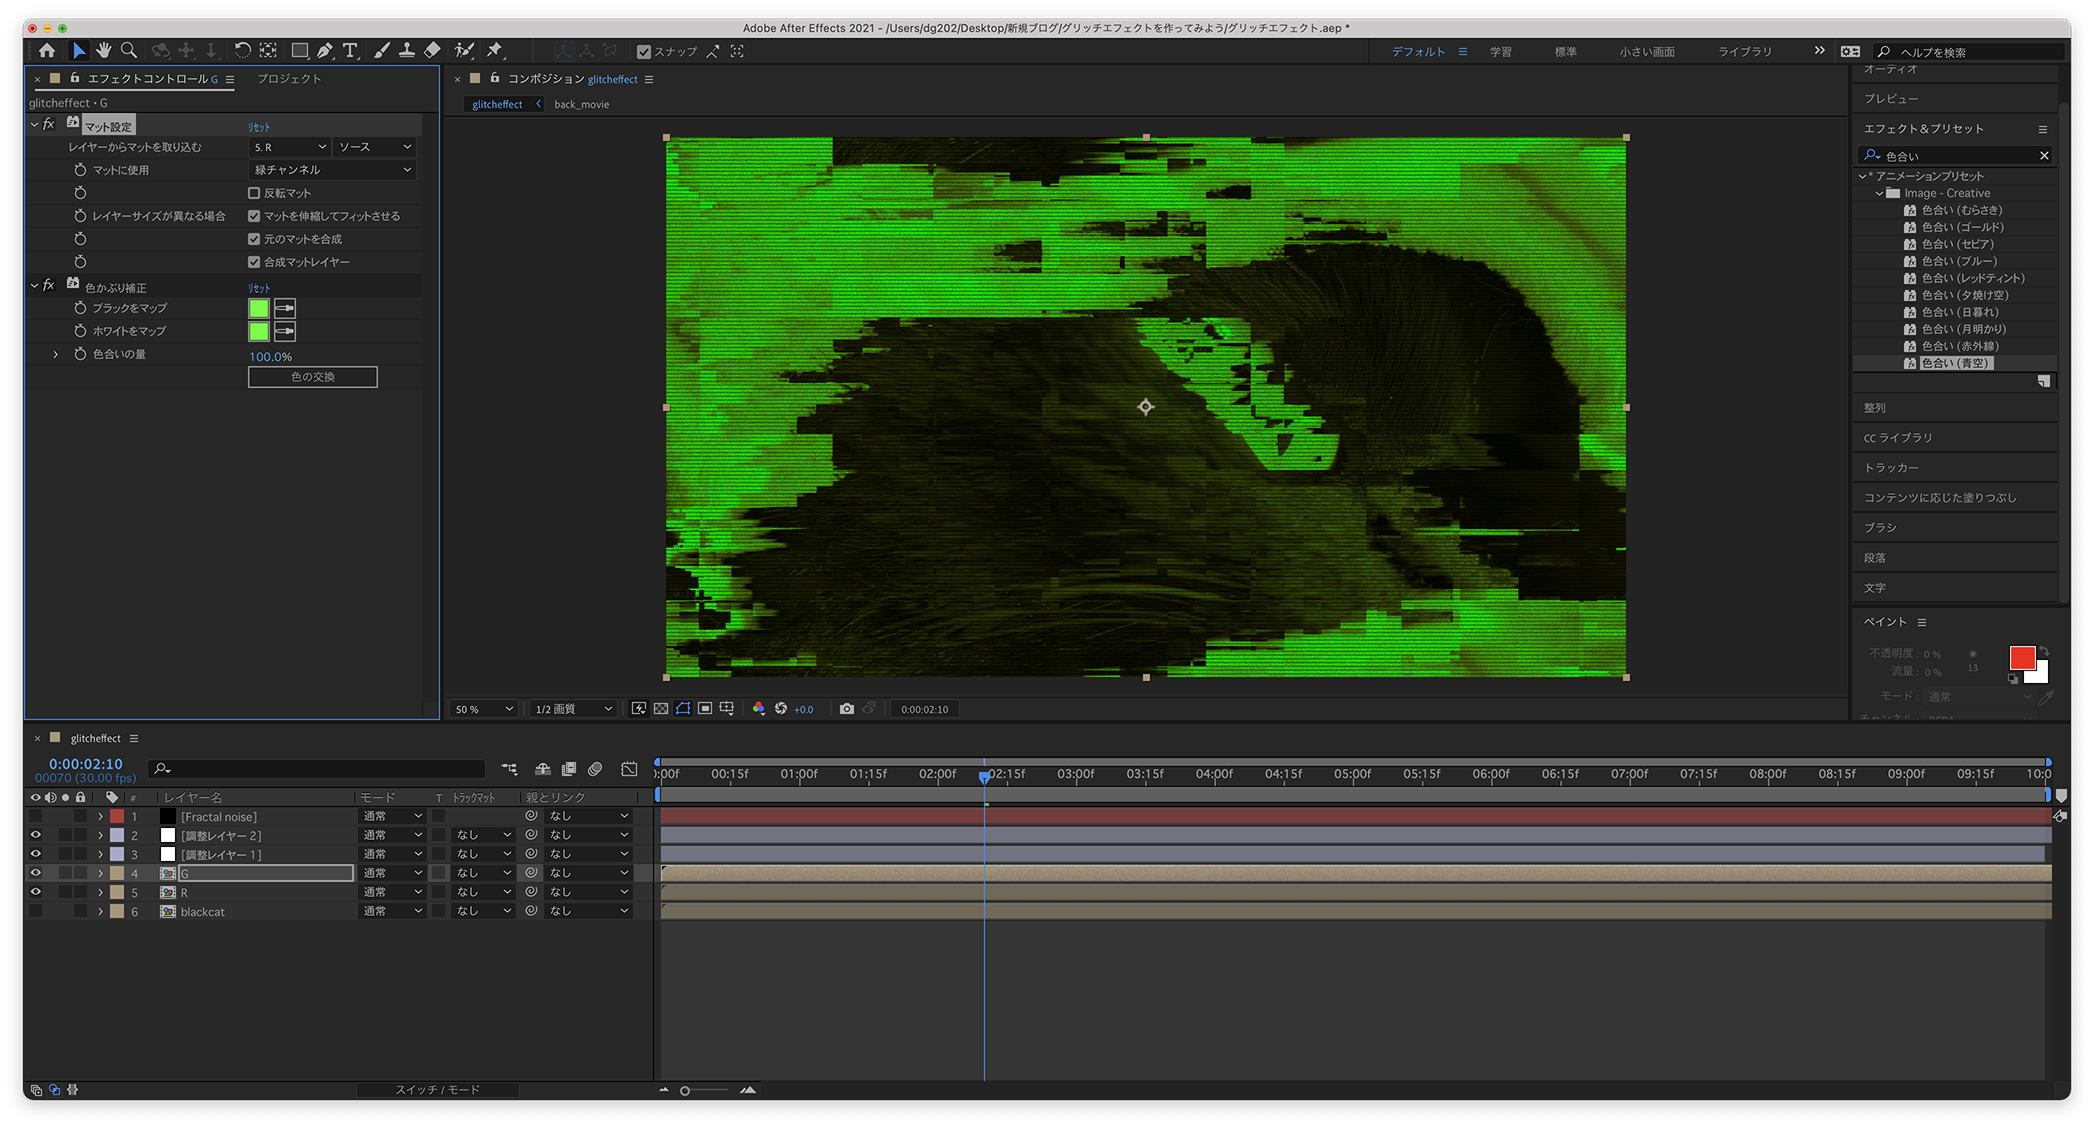2094x1127 pixels.
Task: Click eyedropper for ブラックをマップ color
Action: (285, 309)
